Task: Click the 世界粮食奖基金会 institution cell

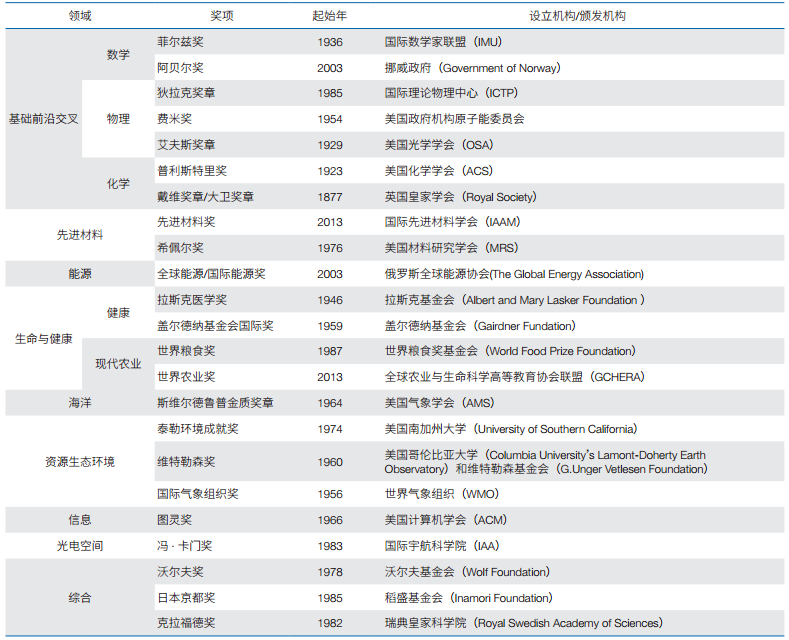Action: point(510,351)
